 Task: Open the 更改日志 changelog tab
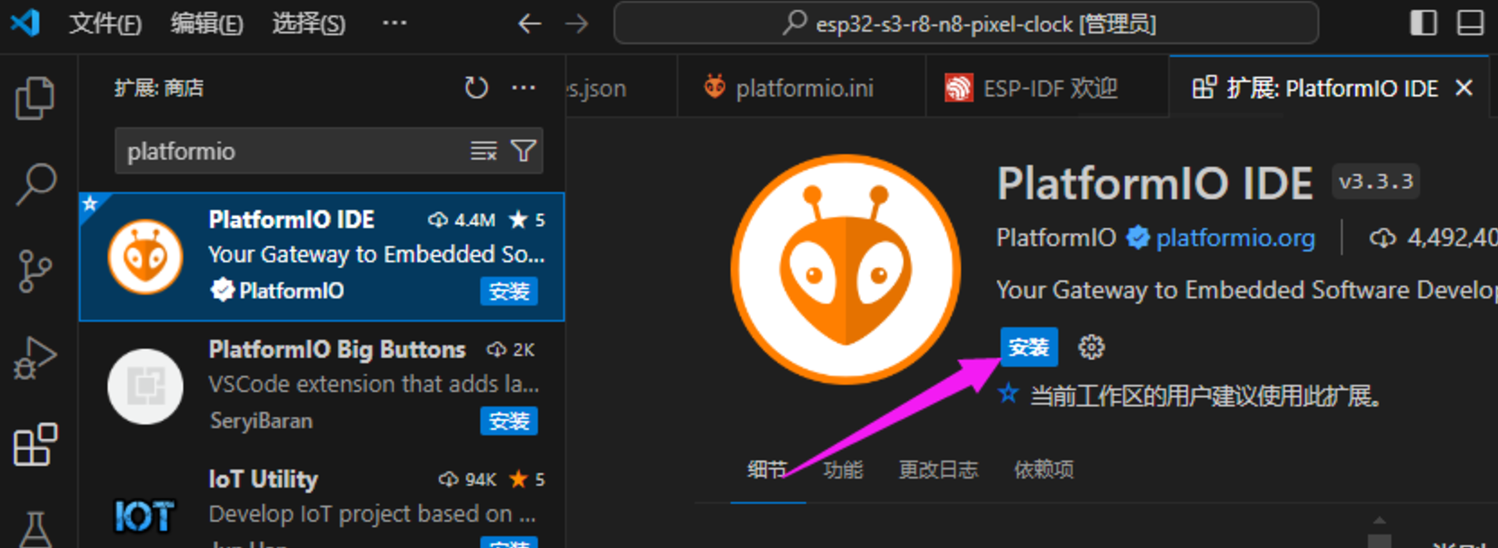[938, 469]
